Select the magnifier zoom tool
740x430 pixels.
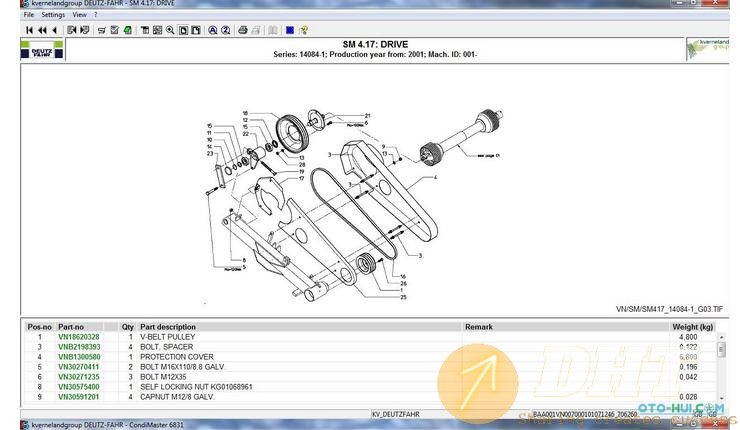point(170,30)
